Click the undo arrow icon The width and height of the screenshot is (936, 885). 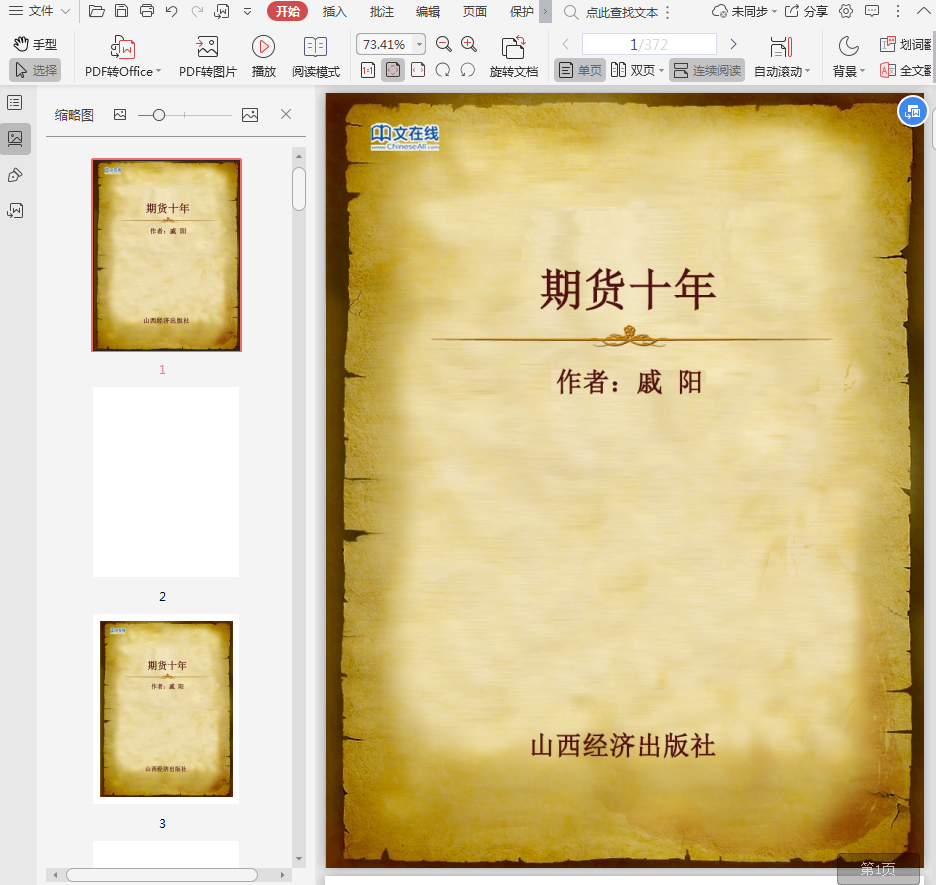point(171,11)
